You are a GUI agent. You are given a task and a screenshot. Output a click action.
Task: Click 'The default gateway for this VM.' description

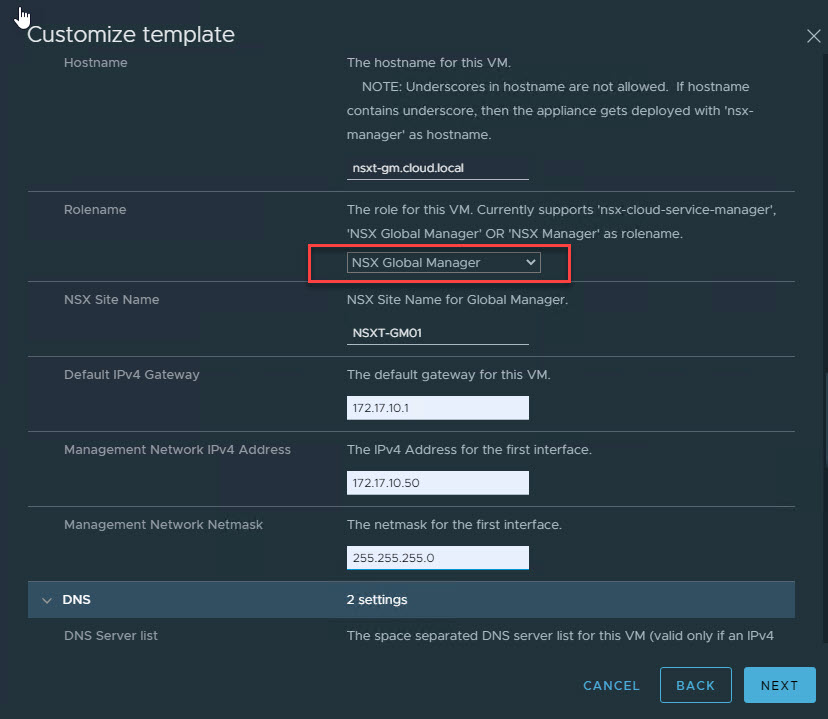(449, 375)
